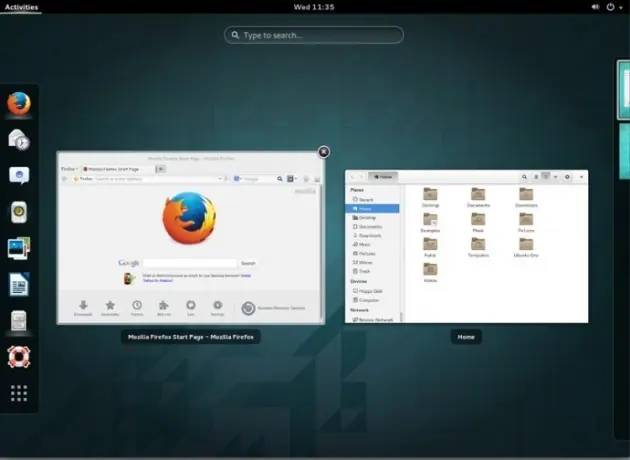630x460 pixels.
Task: Switch to the first workspace thumbnail
Action: pos(624,90)
